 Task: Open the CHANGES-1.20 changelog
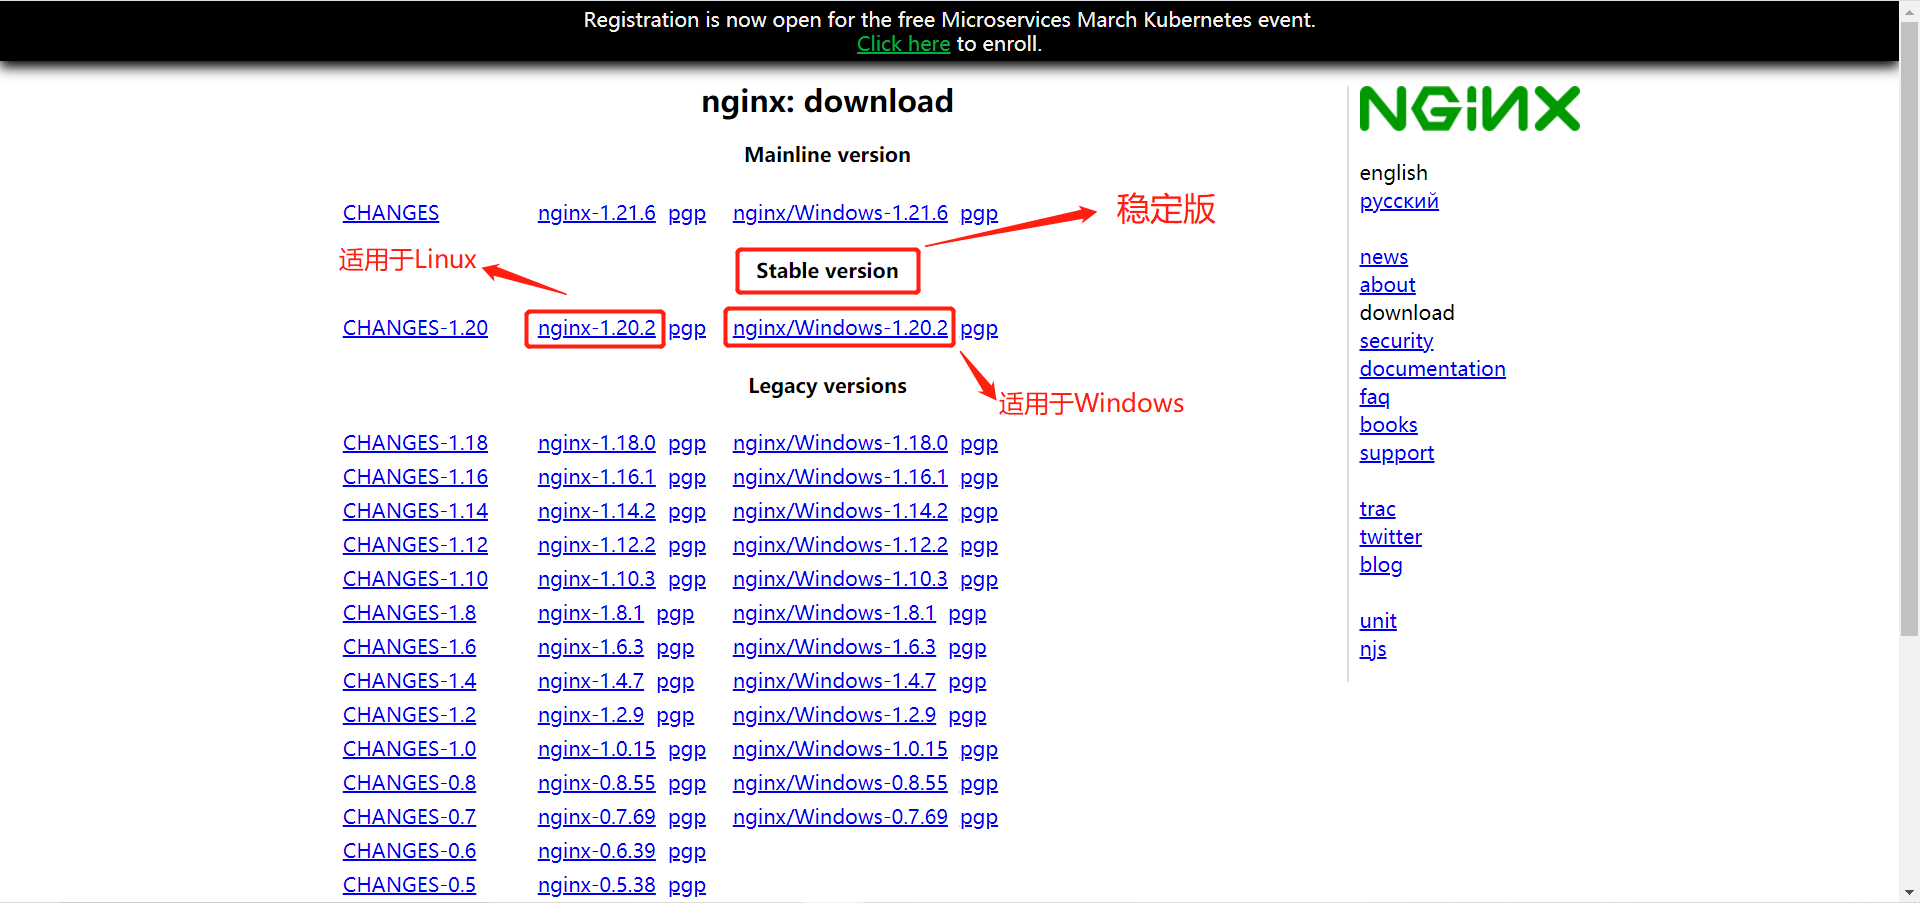415,328
